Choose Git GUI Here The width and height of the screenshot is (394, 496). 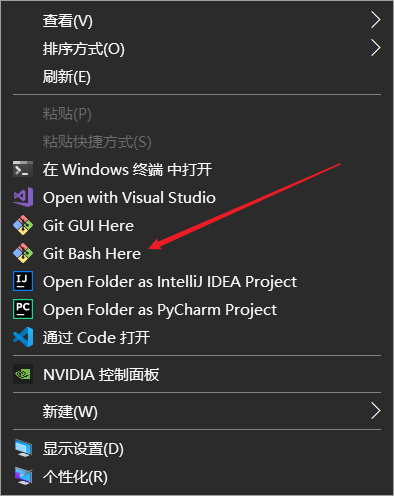pos(197,225)
